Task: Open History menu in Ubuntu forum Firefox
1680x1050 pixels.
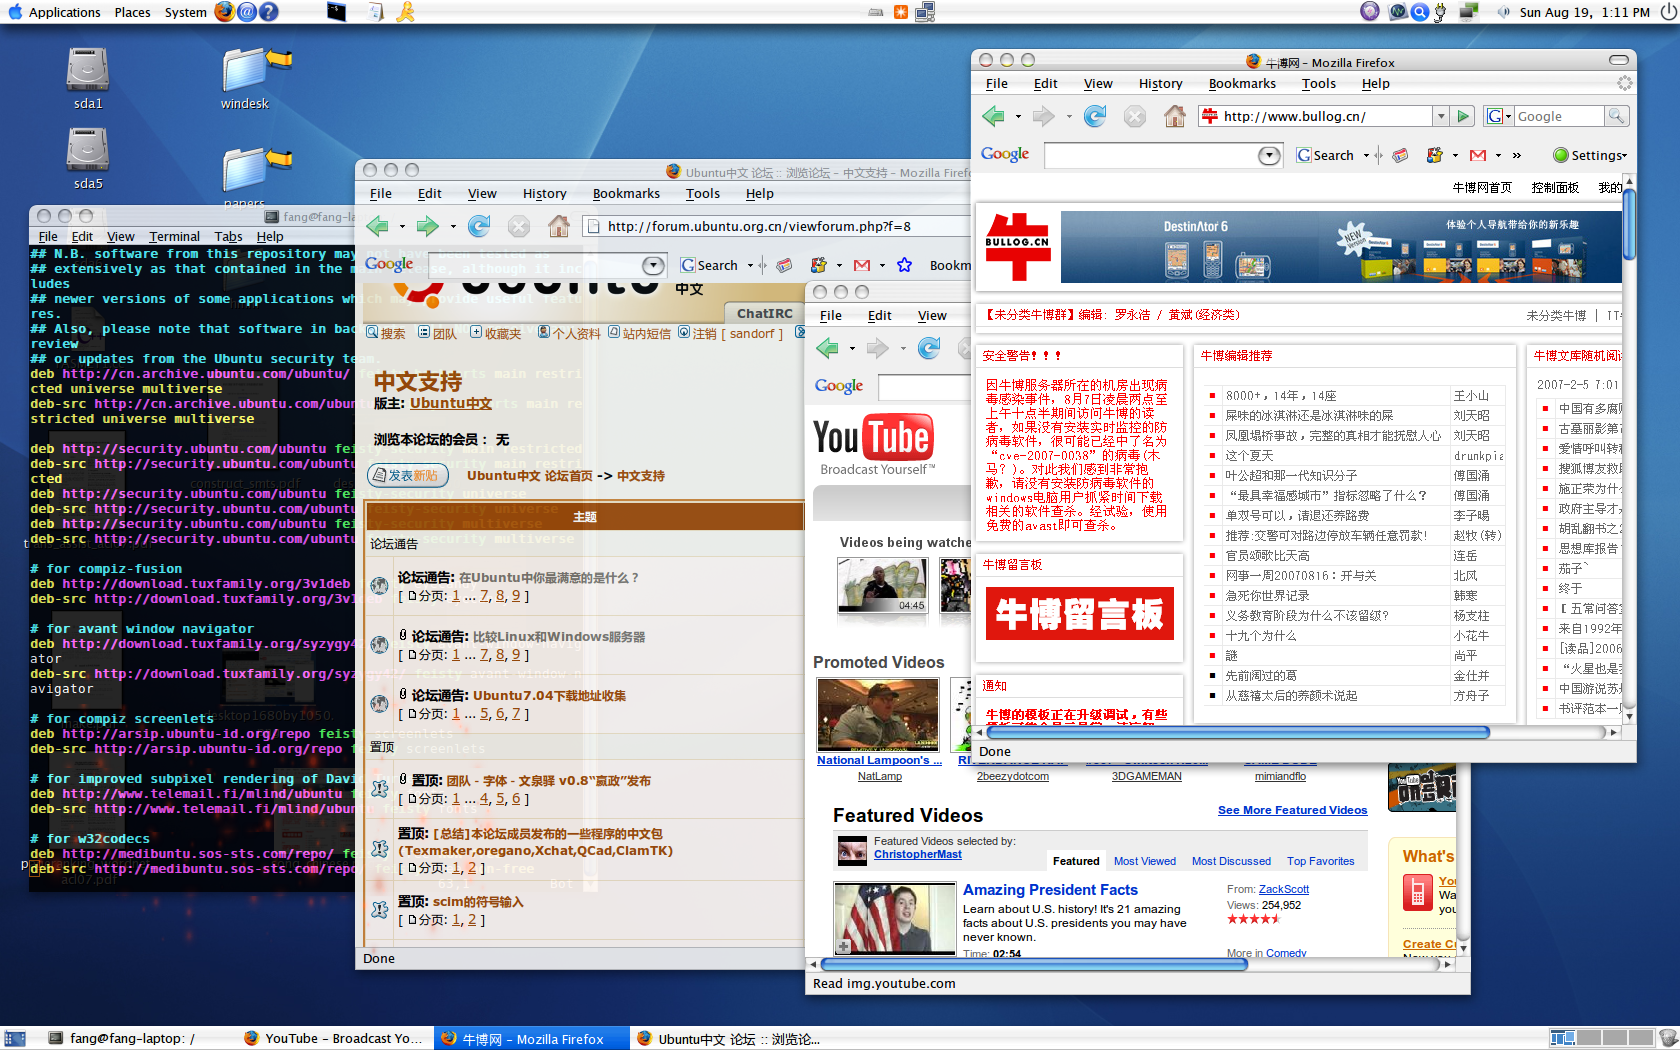Action: pos(544,194)
